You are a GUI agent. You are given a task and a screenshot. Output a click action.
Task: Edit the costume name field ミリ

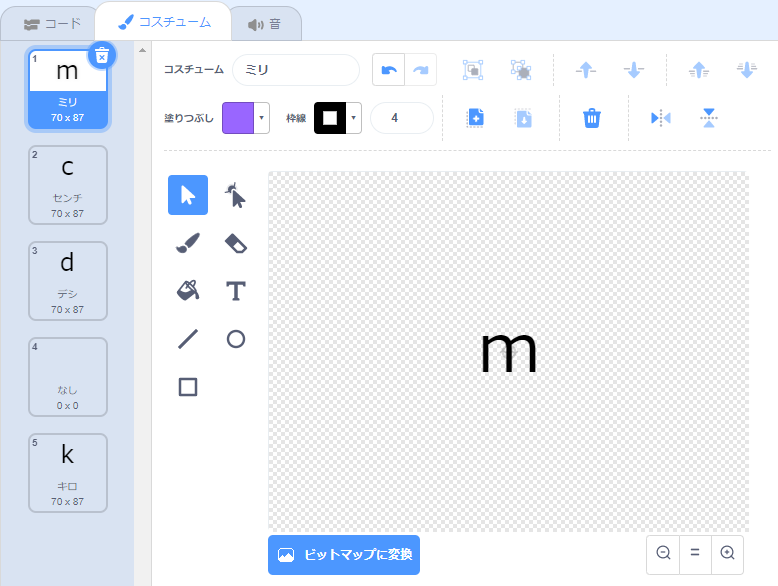pyautogui.click(x=296, y=70)
